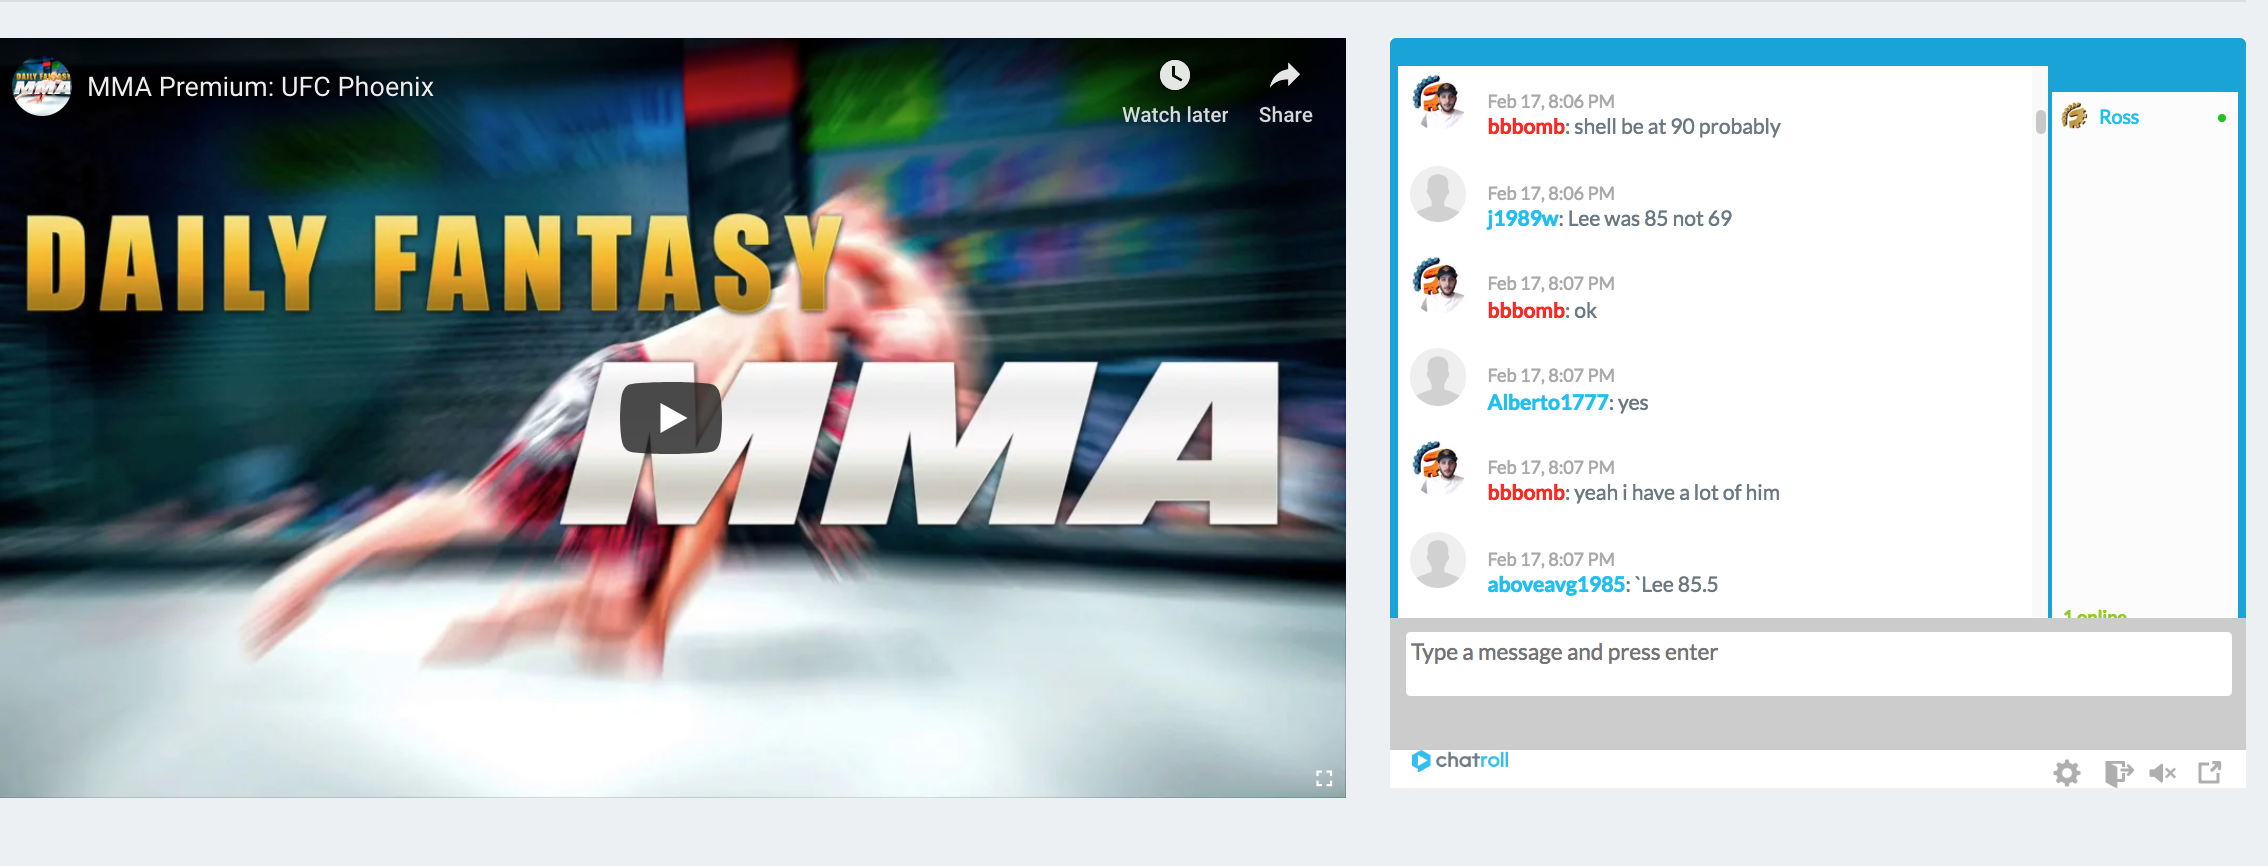Image resolution: width=2268 pixels, height=866 pixels.
Task: Pop out chat in new window
Action: tap(2210, 772)
